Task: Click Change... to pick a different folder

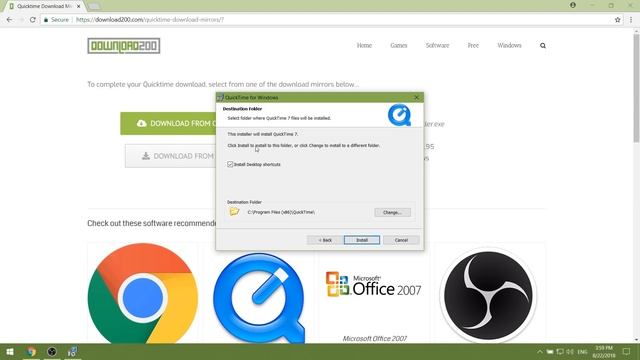Action: [392, 212]
